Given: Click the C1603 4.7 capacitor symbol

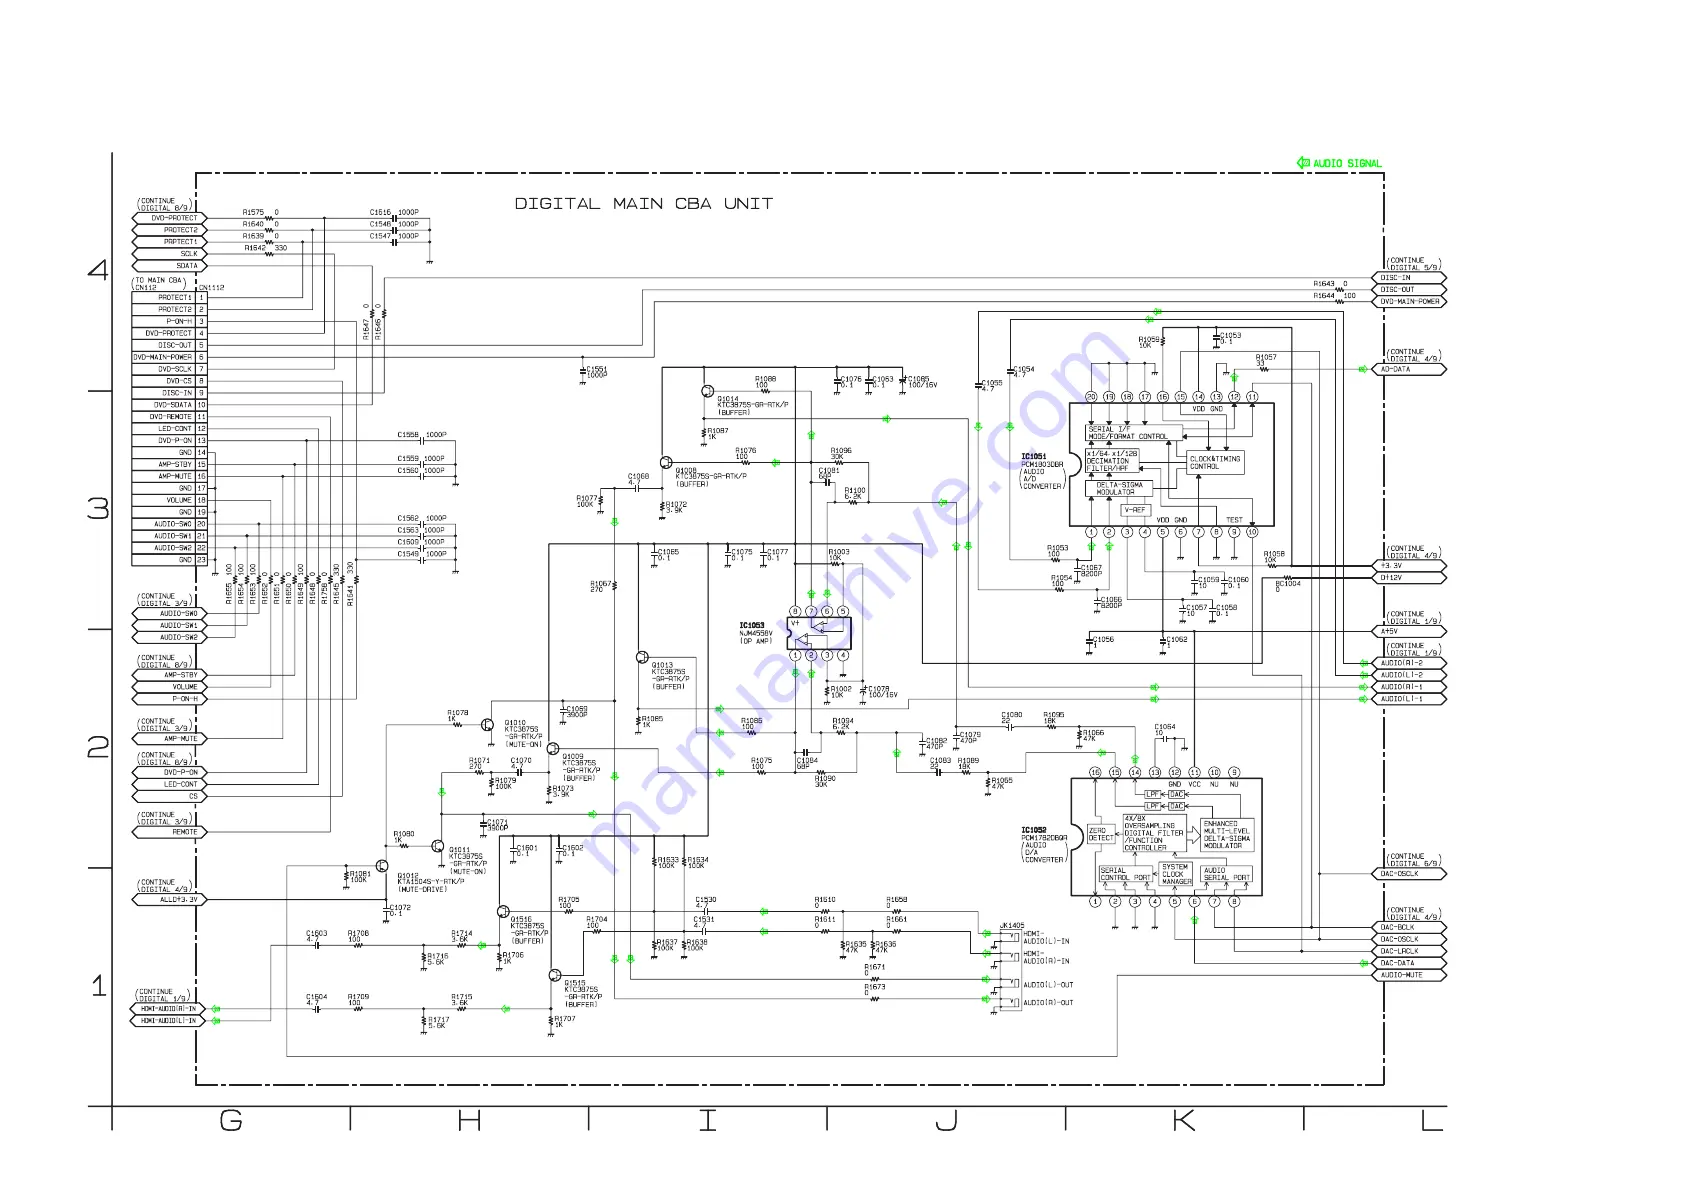Looking at the screenshot, I should pyautogui.click(x=317, y=945).
